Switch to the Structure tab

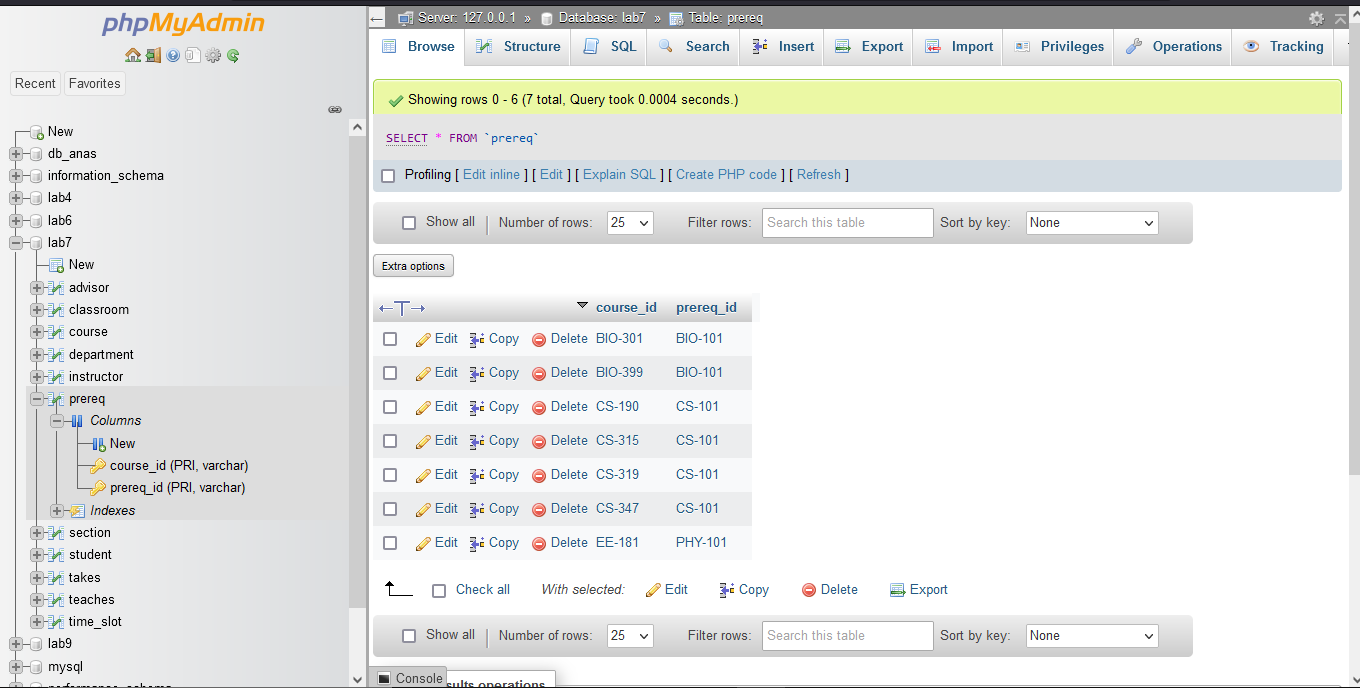(518, 46)
